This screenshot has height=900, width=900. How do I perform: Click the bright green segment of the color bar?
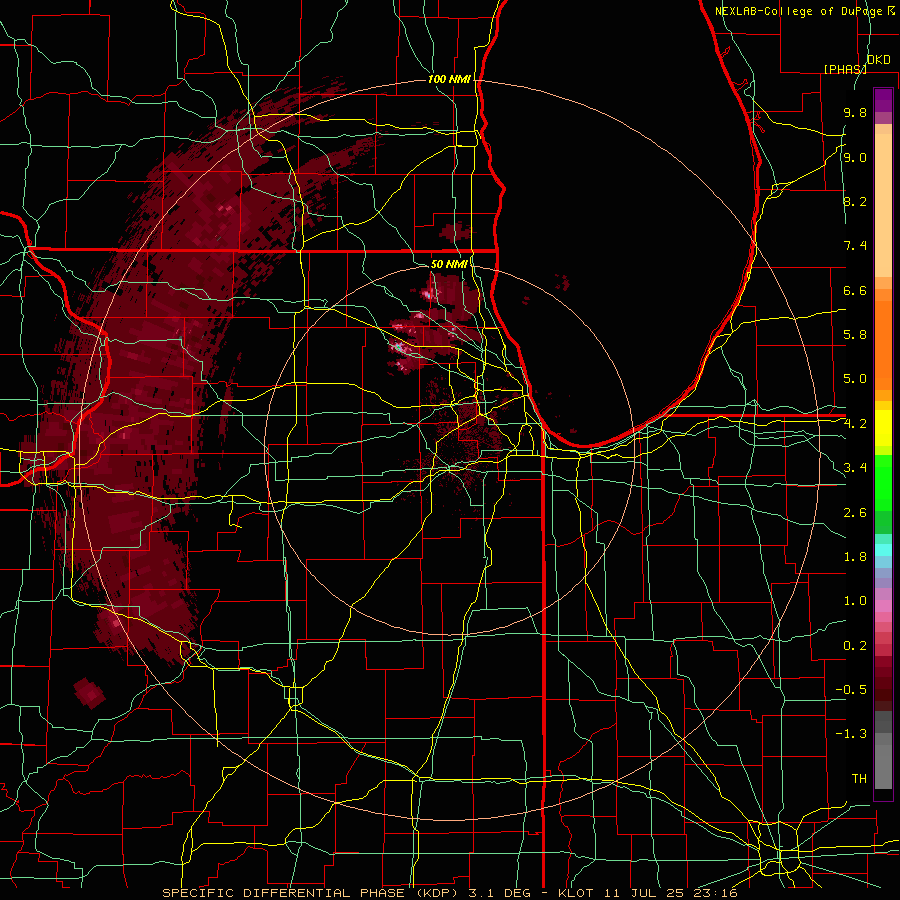[883, 483]
